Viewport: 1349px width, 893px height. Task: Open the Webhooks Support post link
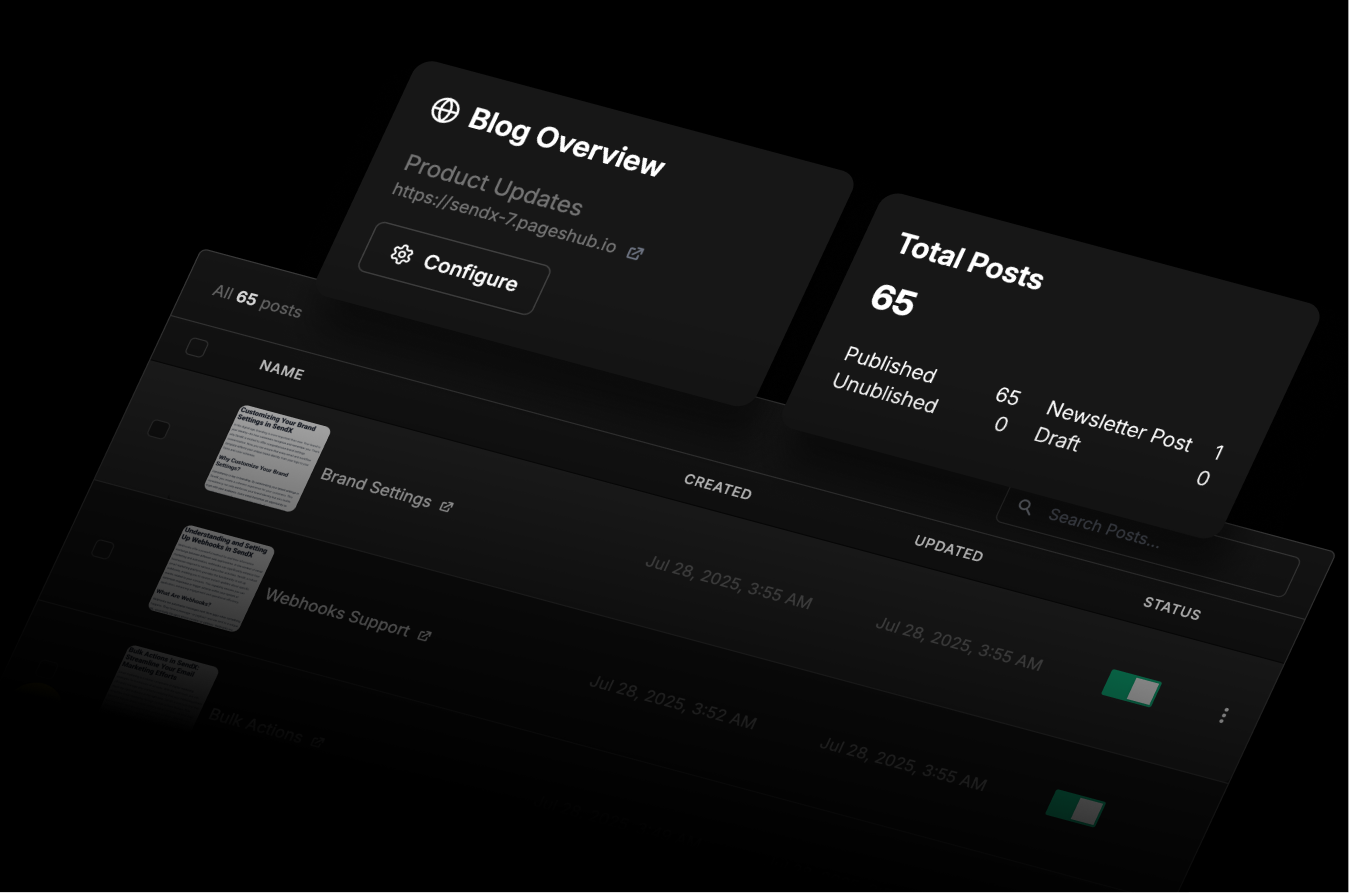337,612
